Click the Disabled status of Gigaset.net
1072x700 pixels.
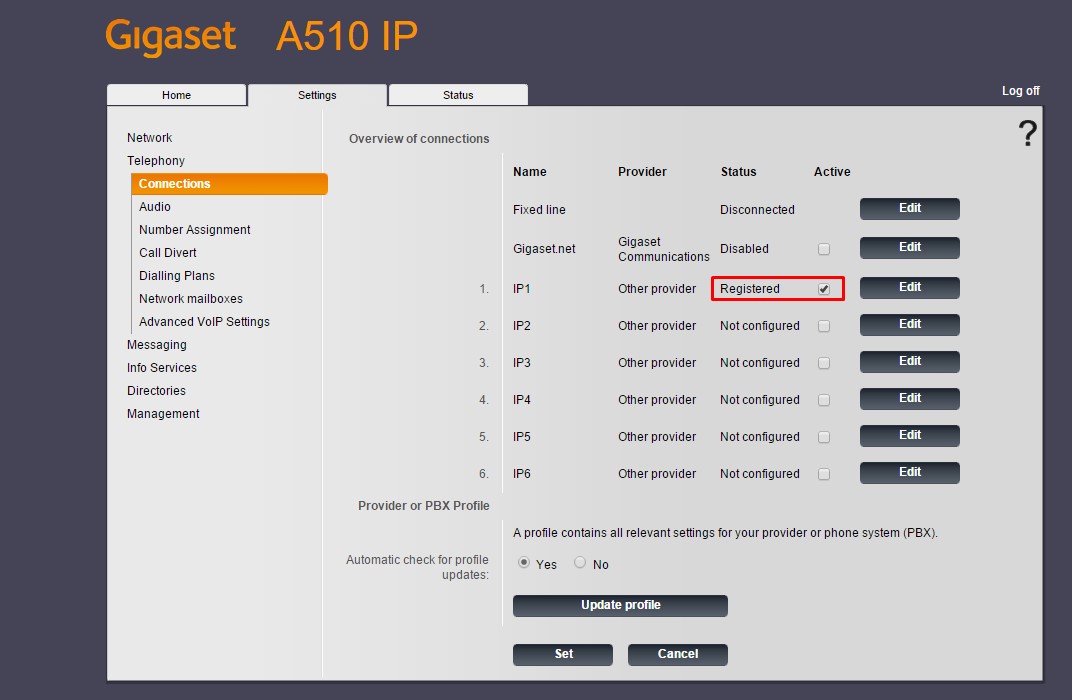click(x=744, y=249)
